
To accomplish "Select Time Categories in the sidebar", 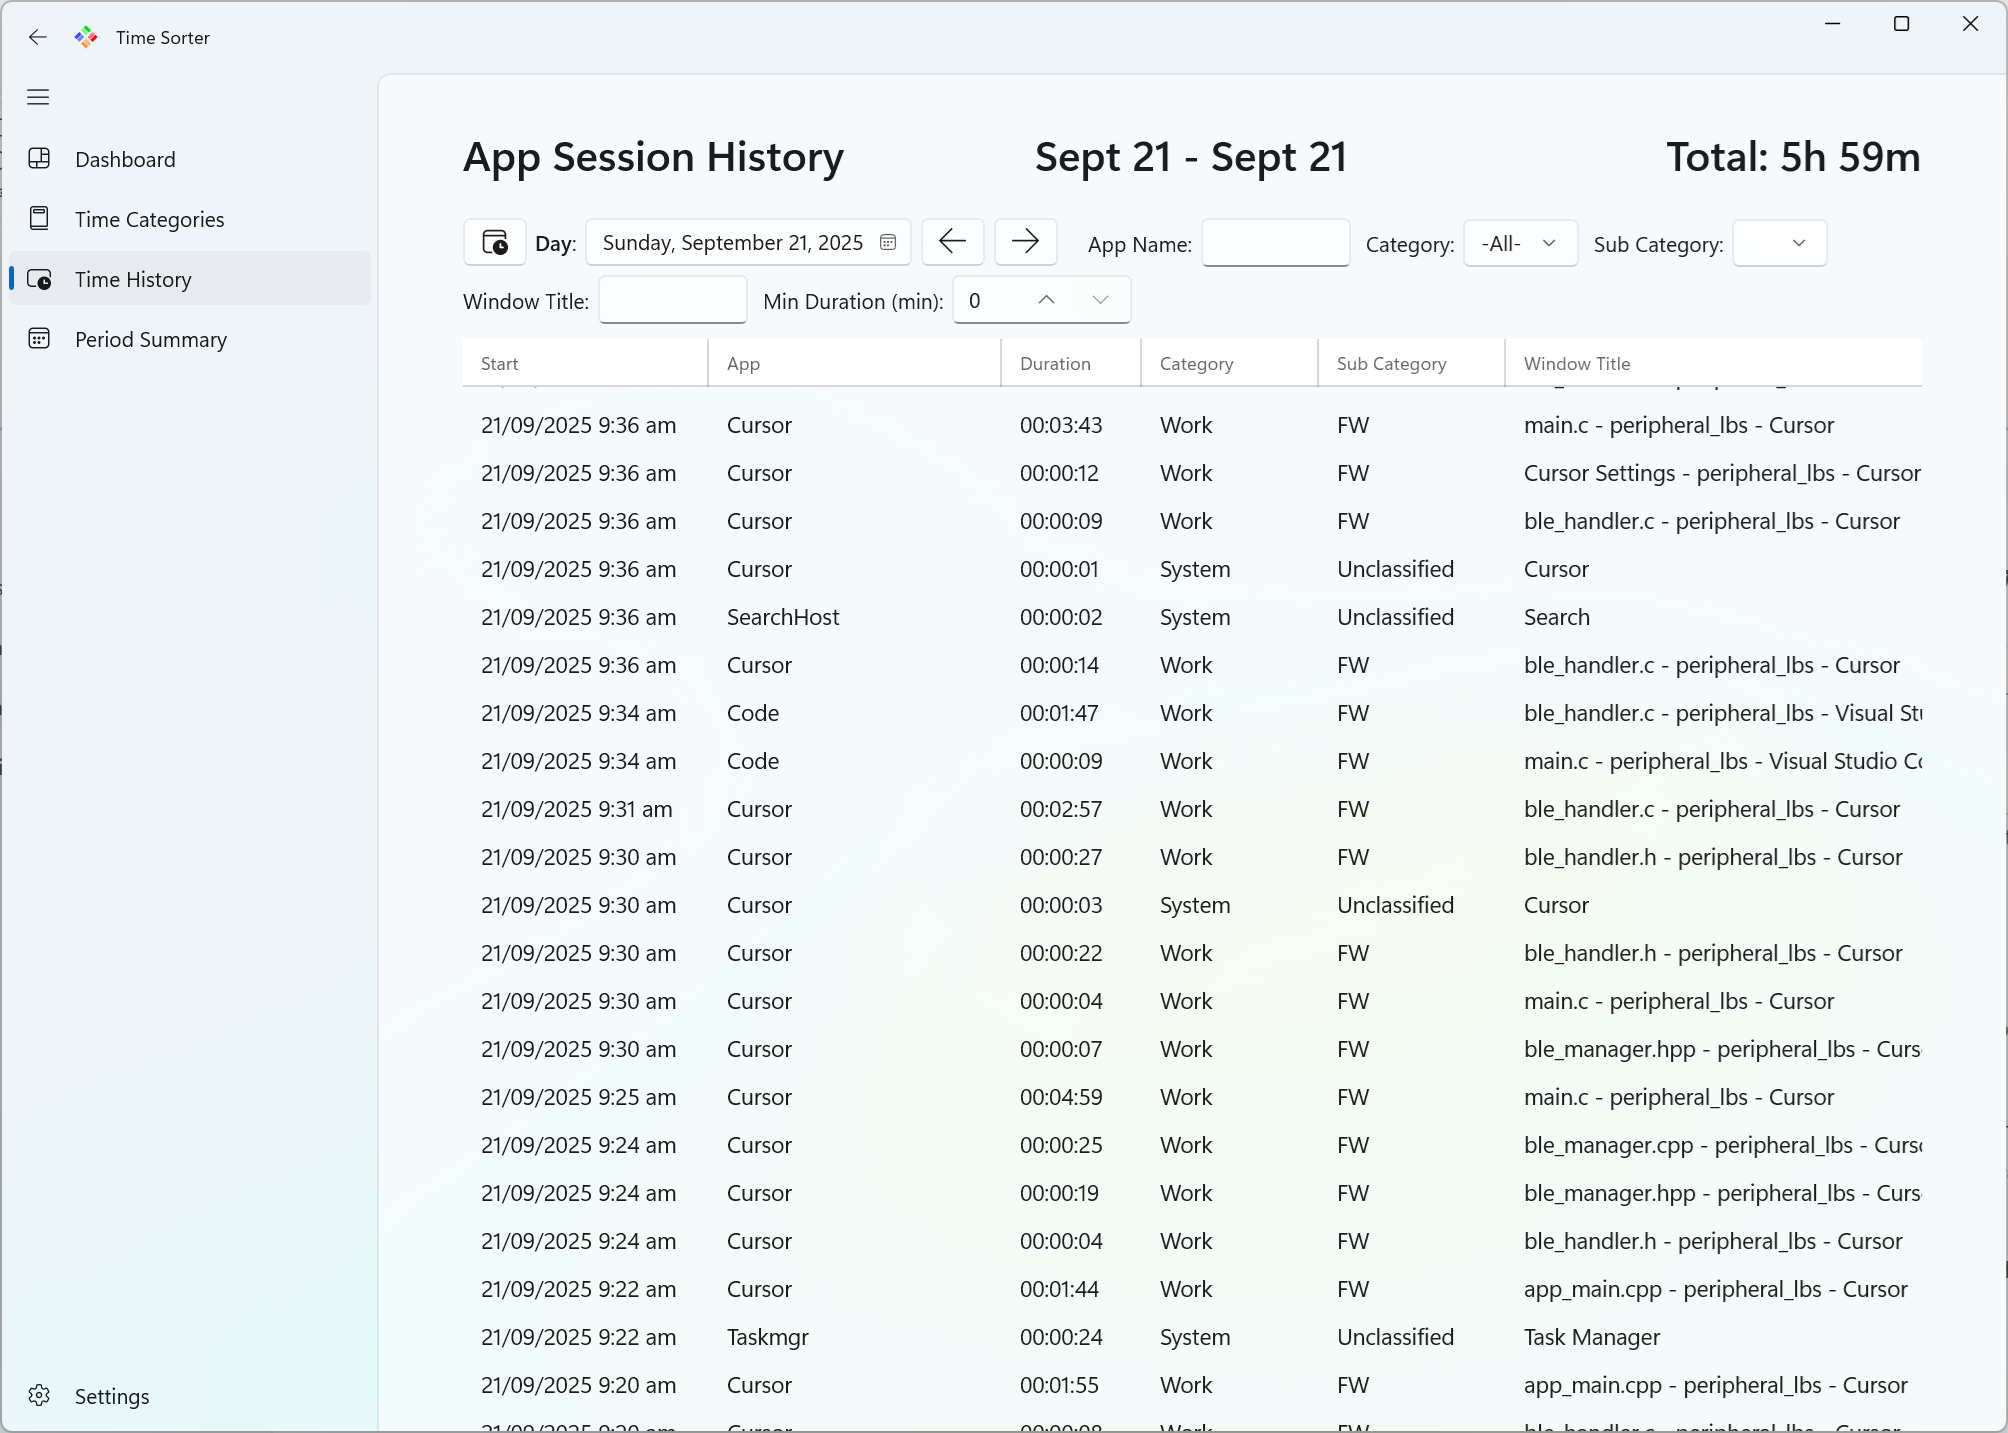I will tap(148, 219).
